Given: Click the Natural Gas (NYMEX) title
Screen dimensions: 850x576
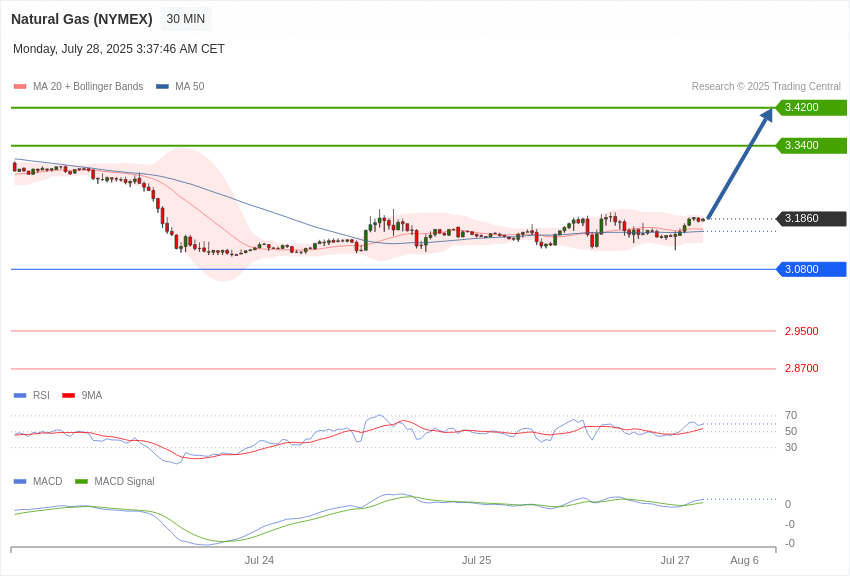Looking at the screenshot, I should 82,19.
